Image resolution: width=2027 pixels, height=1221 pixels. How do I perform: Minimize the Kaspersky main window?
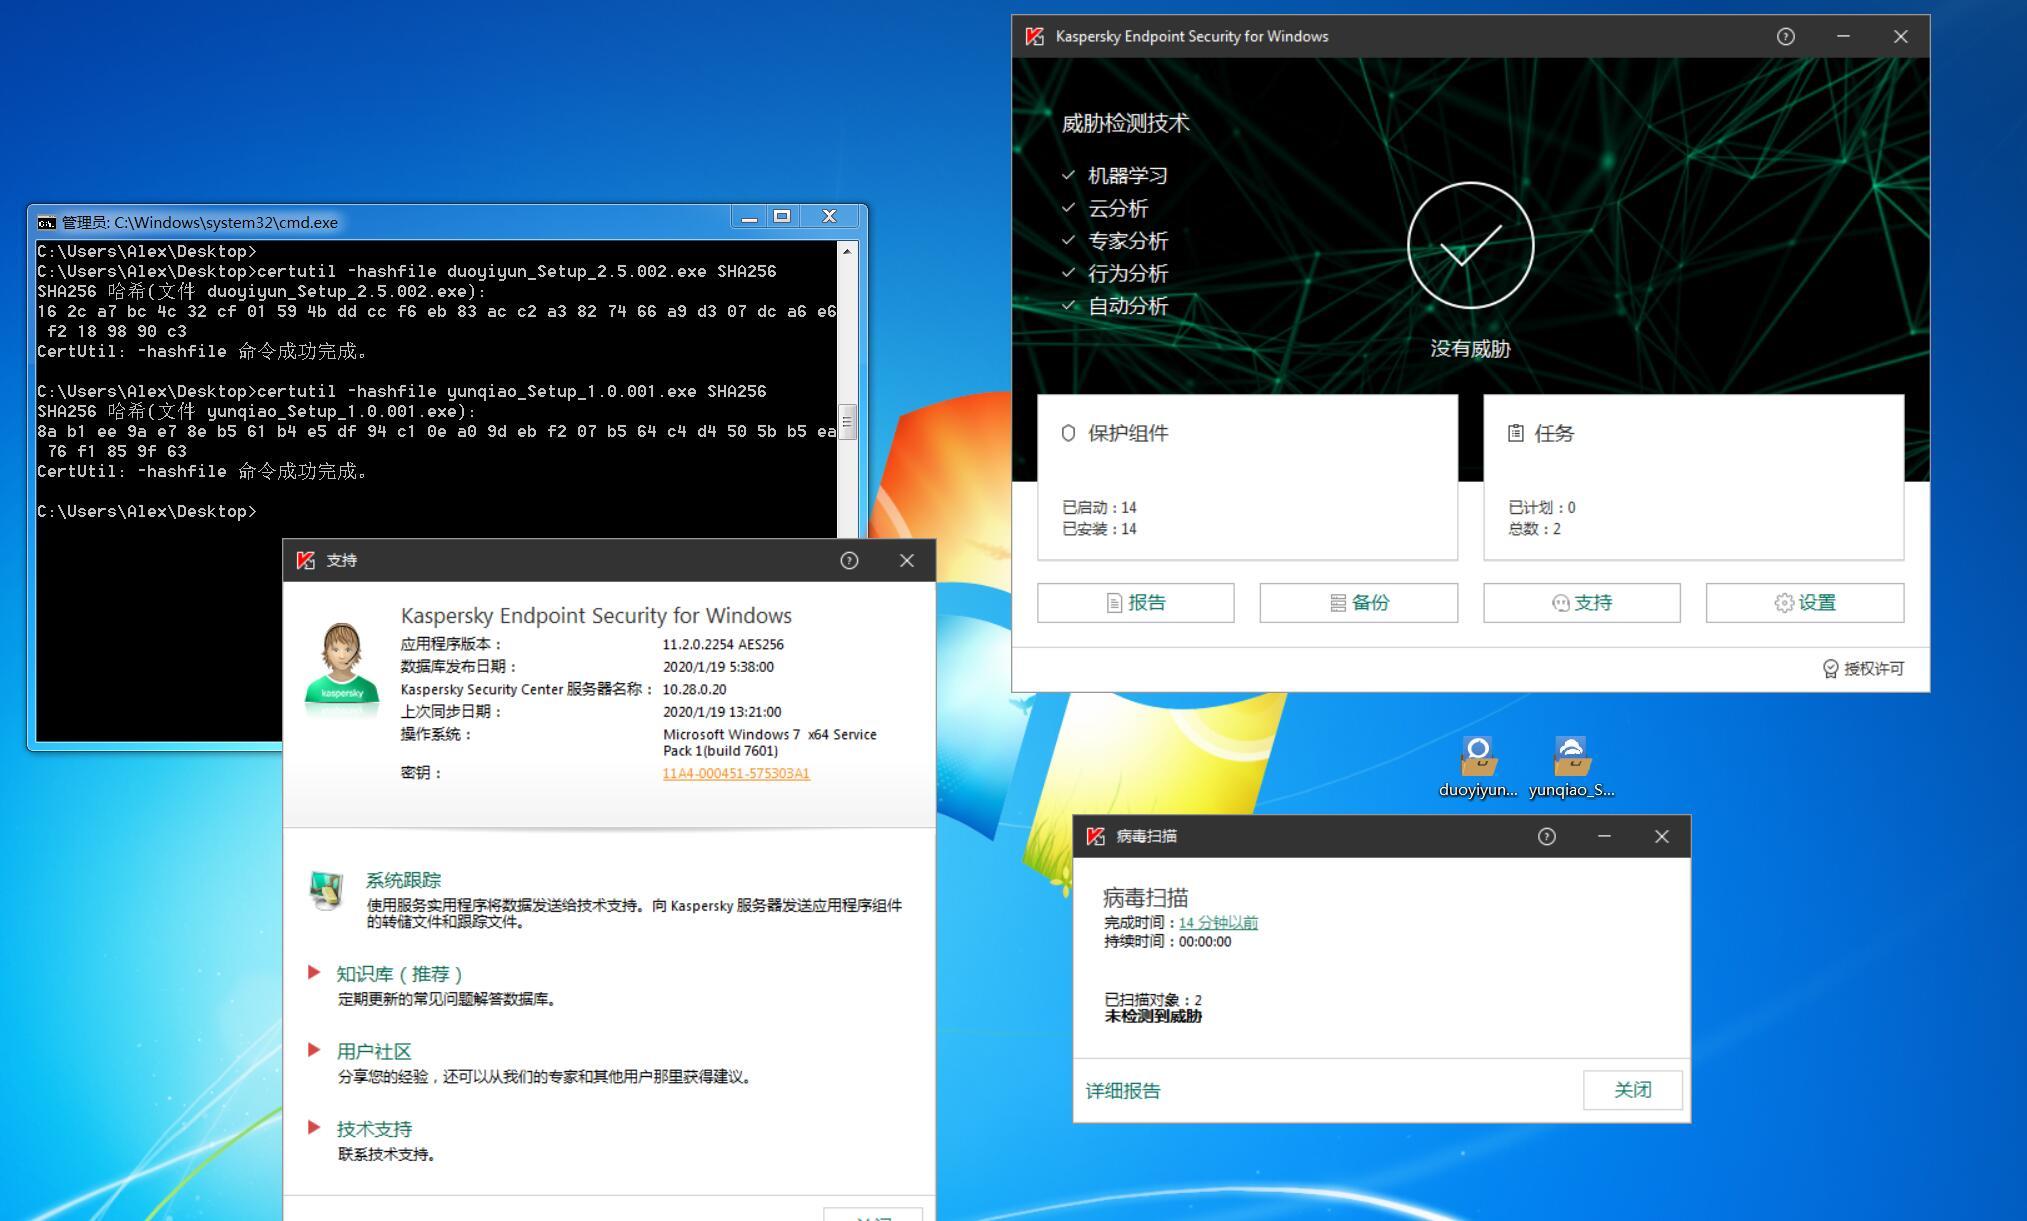click(1843, 37)
